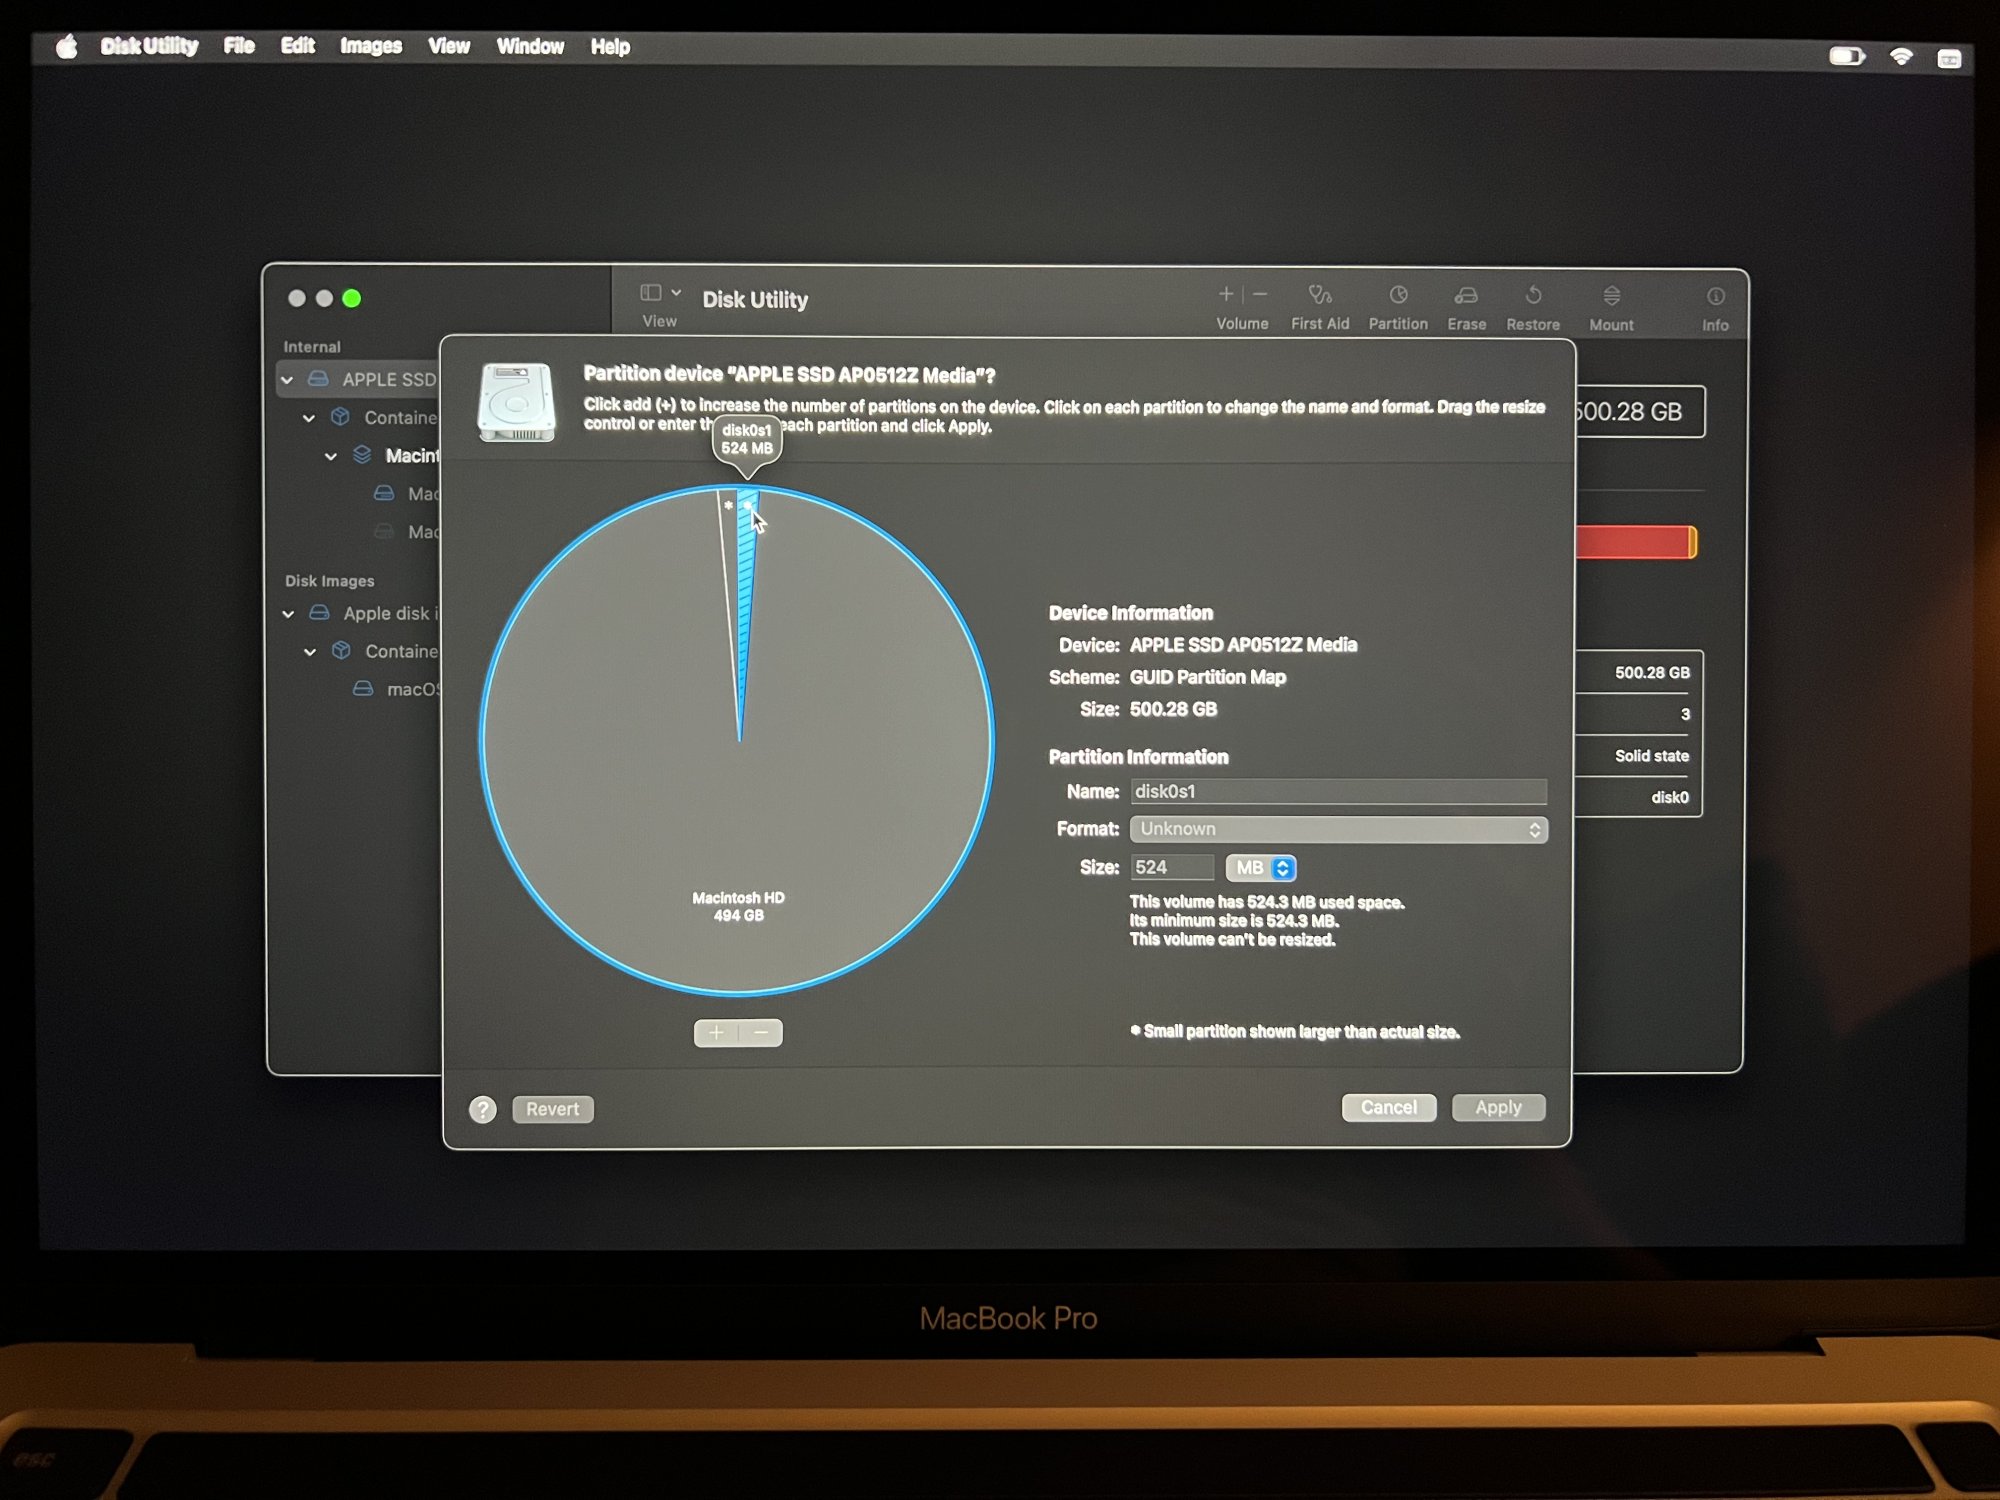The height and width of the screenshot is (1500, 2000).
Task: Click the red used-space bar
Action: point(1634,543)
